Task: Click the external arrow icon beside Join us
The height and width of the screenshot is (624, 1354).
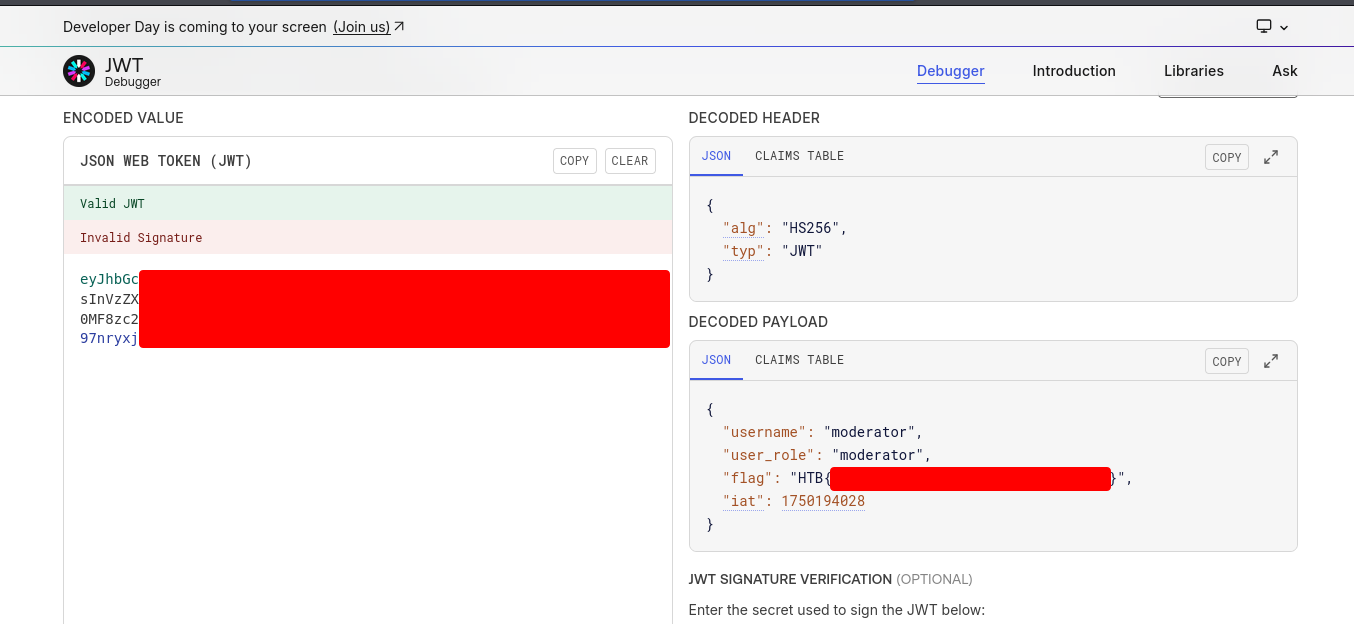Action: click(x=400, y=27)
